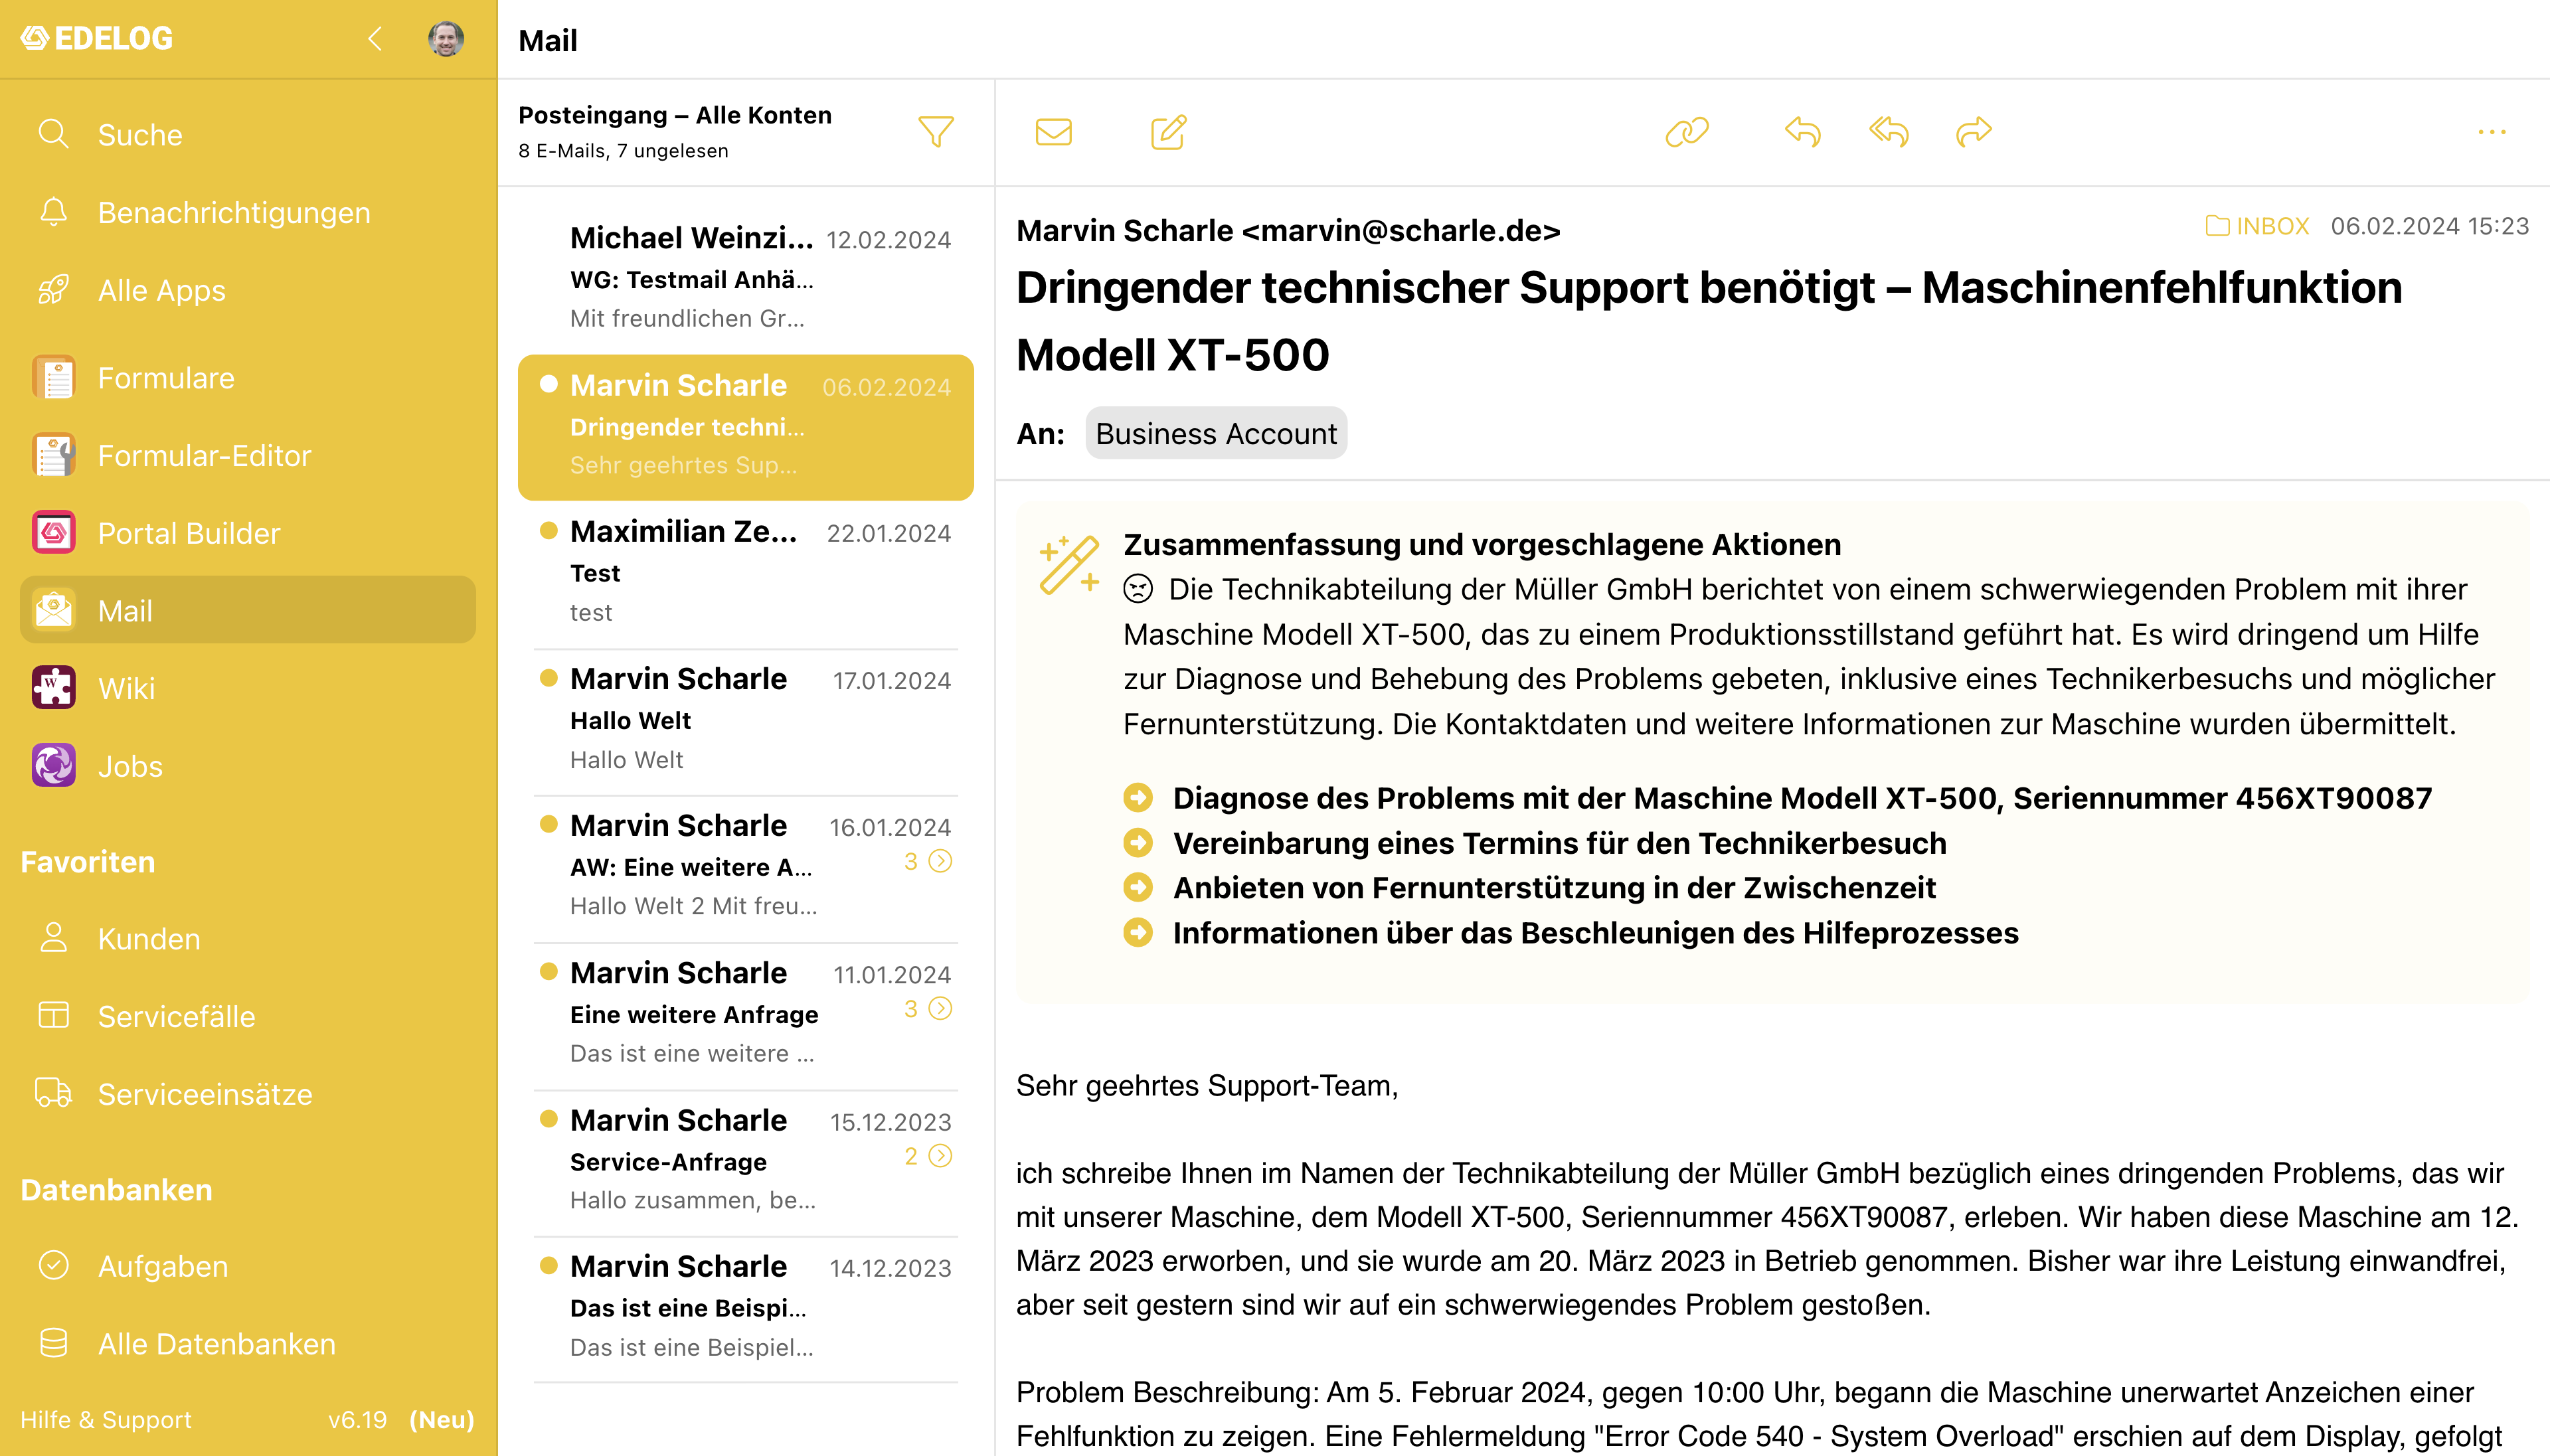The image size is (2550, 1456).
Task: Collapse the sidebar with the back chevron
Action: click(375, 39)
